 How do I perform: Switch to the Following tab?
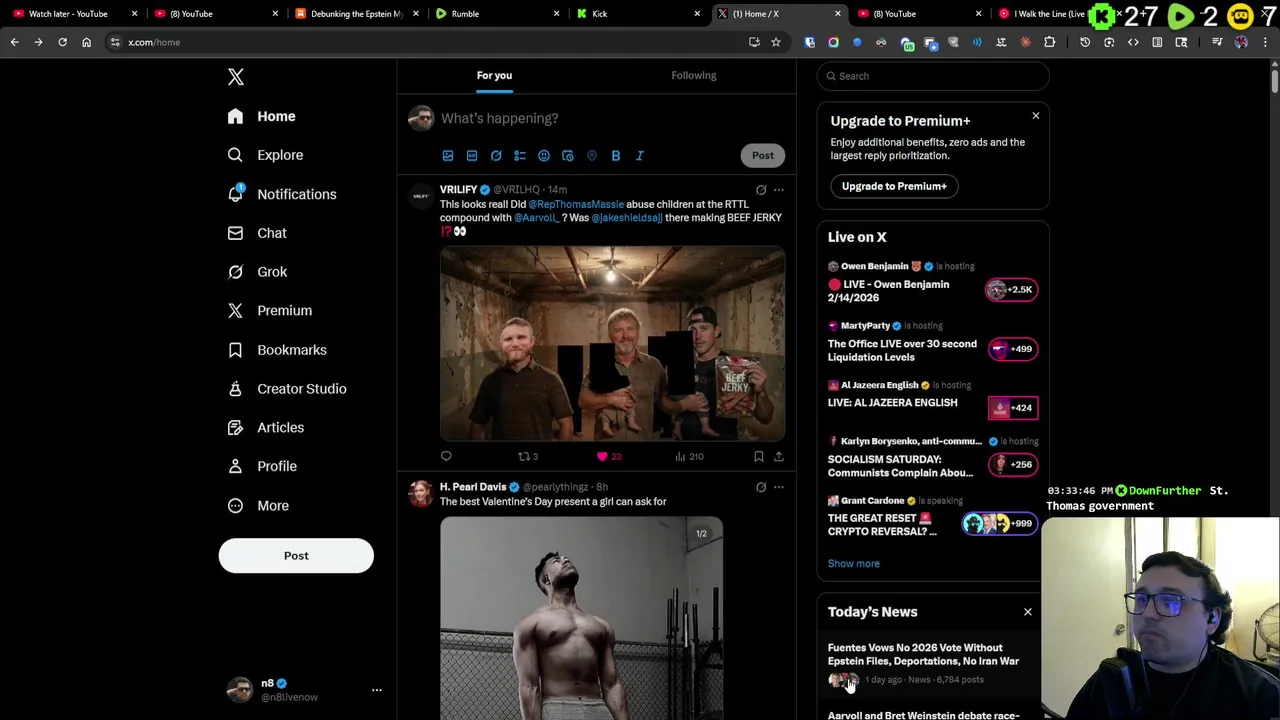(694, 75)
